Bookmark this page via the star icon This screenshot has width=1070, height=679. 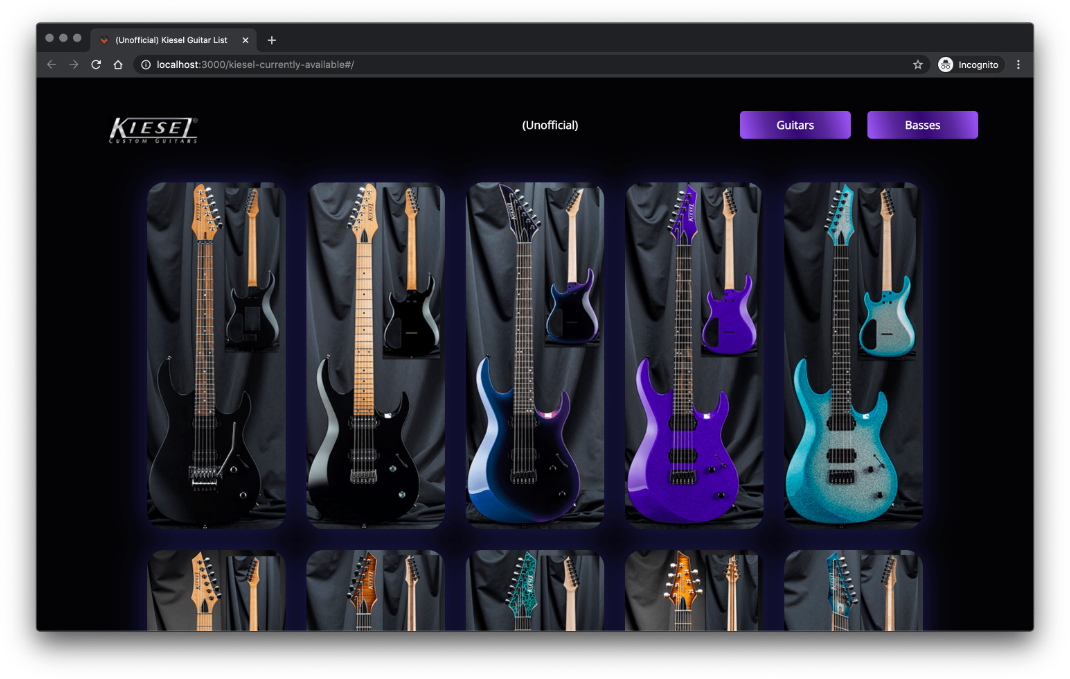pyautogui.click(x=917, y=64)
